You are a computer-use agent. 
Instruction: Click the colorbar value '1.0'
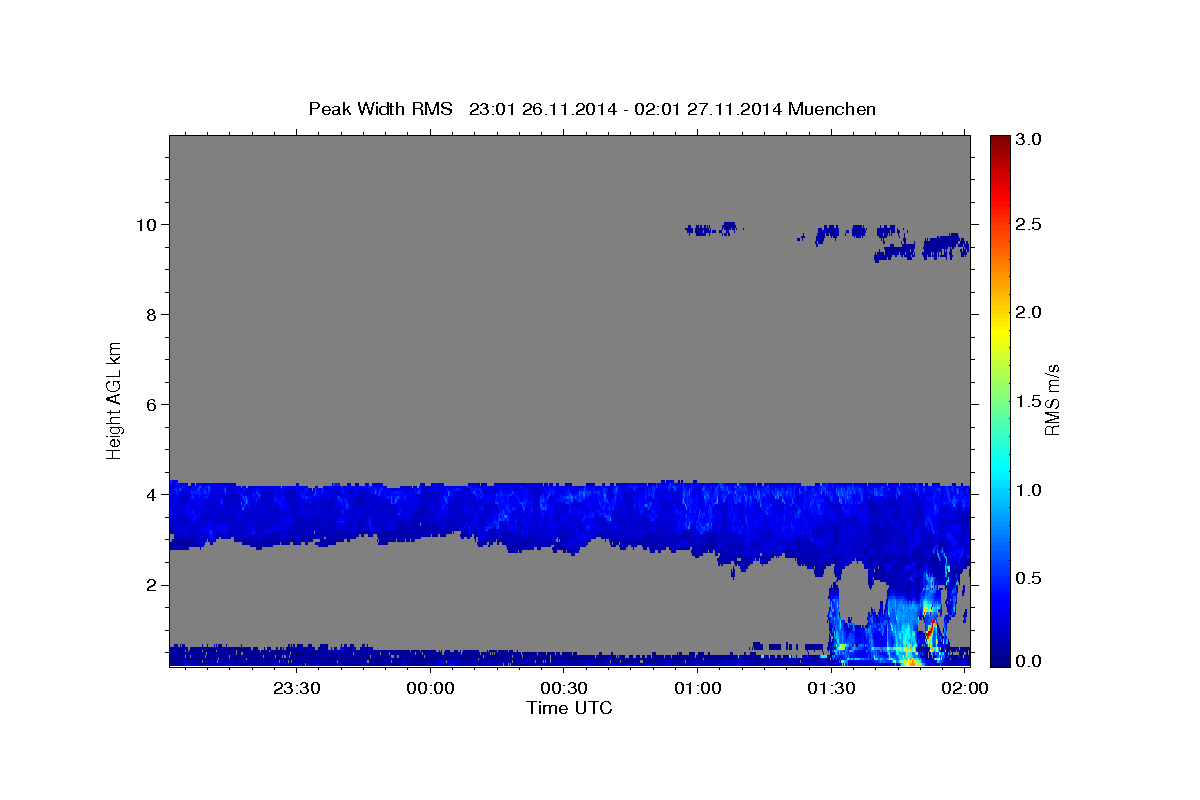(1030, 490)
